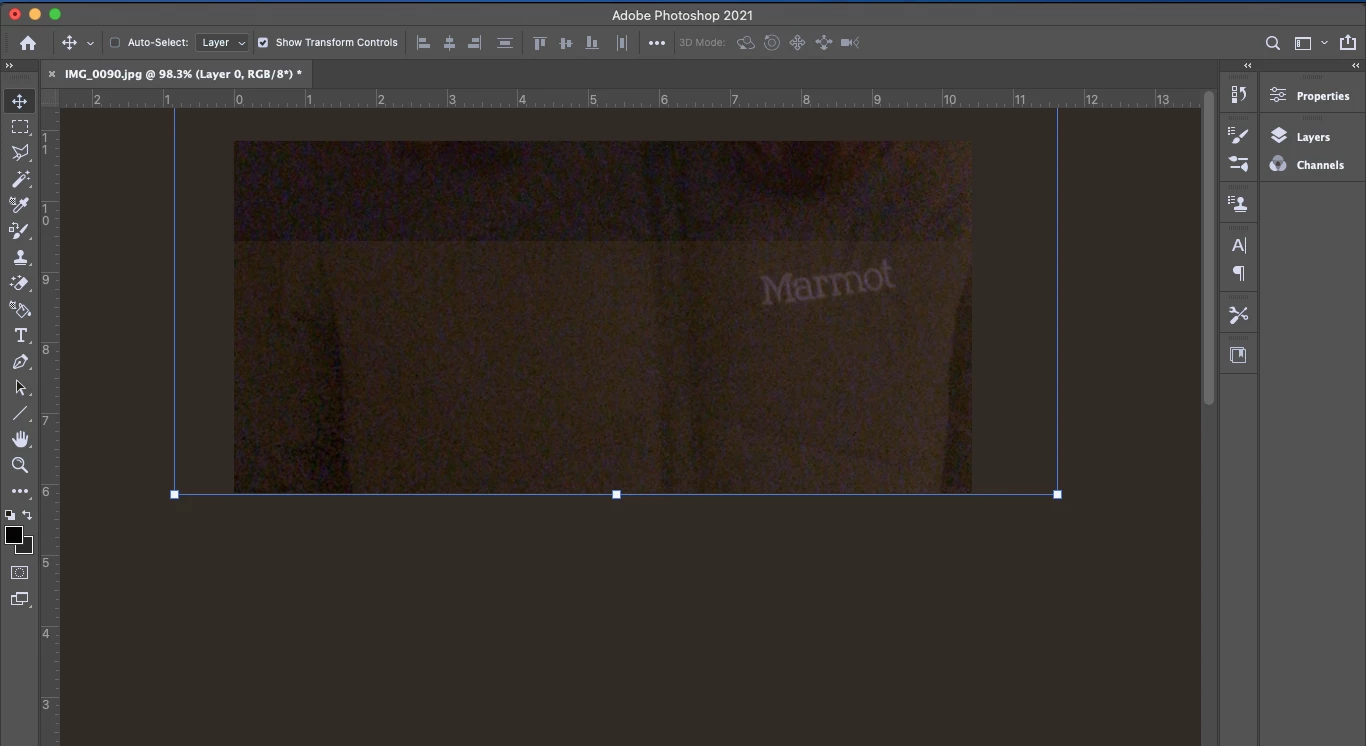The height and width of the screenshot is (746, 1366).
Task: Open the Layers panel
Action: tap(1300, 137)
